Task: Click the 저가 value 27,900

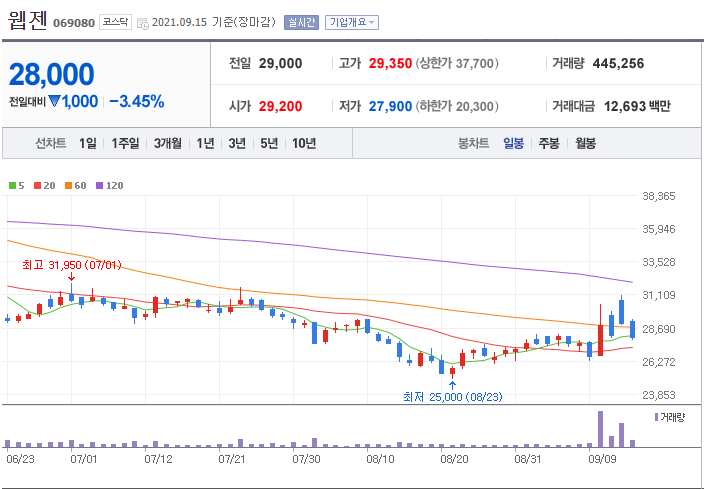Action: coord(390,107)
